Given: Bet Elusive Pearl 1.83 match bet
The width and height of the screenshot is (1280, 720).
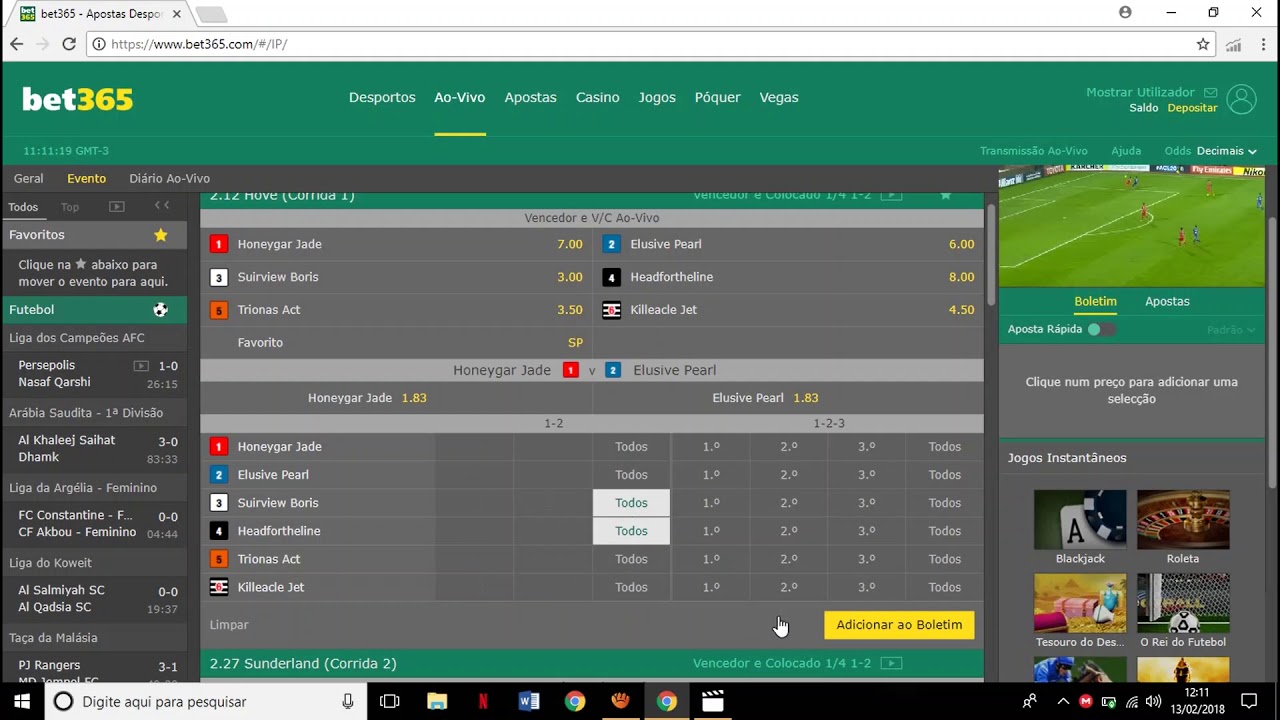Looking at the screenshot, I should pos(788,398).
